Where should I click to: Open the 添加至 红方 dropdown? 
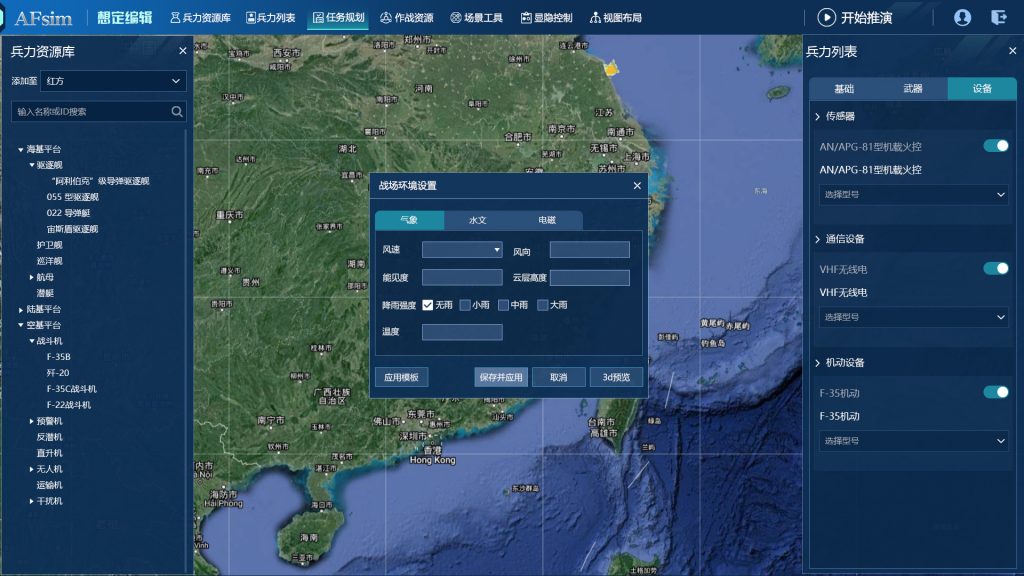[x=113, y=81]
